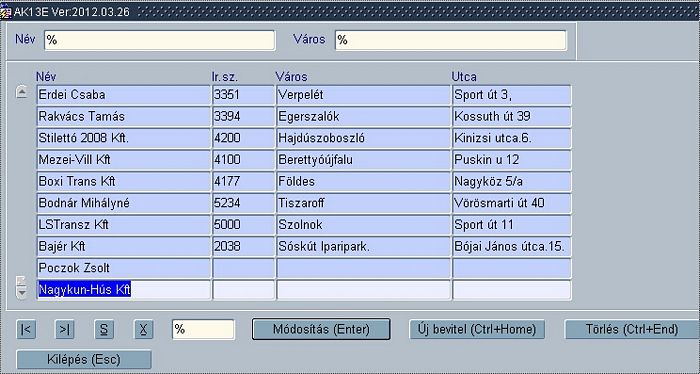Select the LSTransz Kft name cell

123,225
